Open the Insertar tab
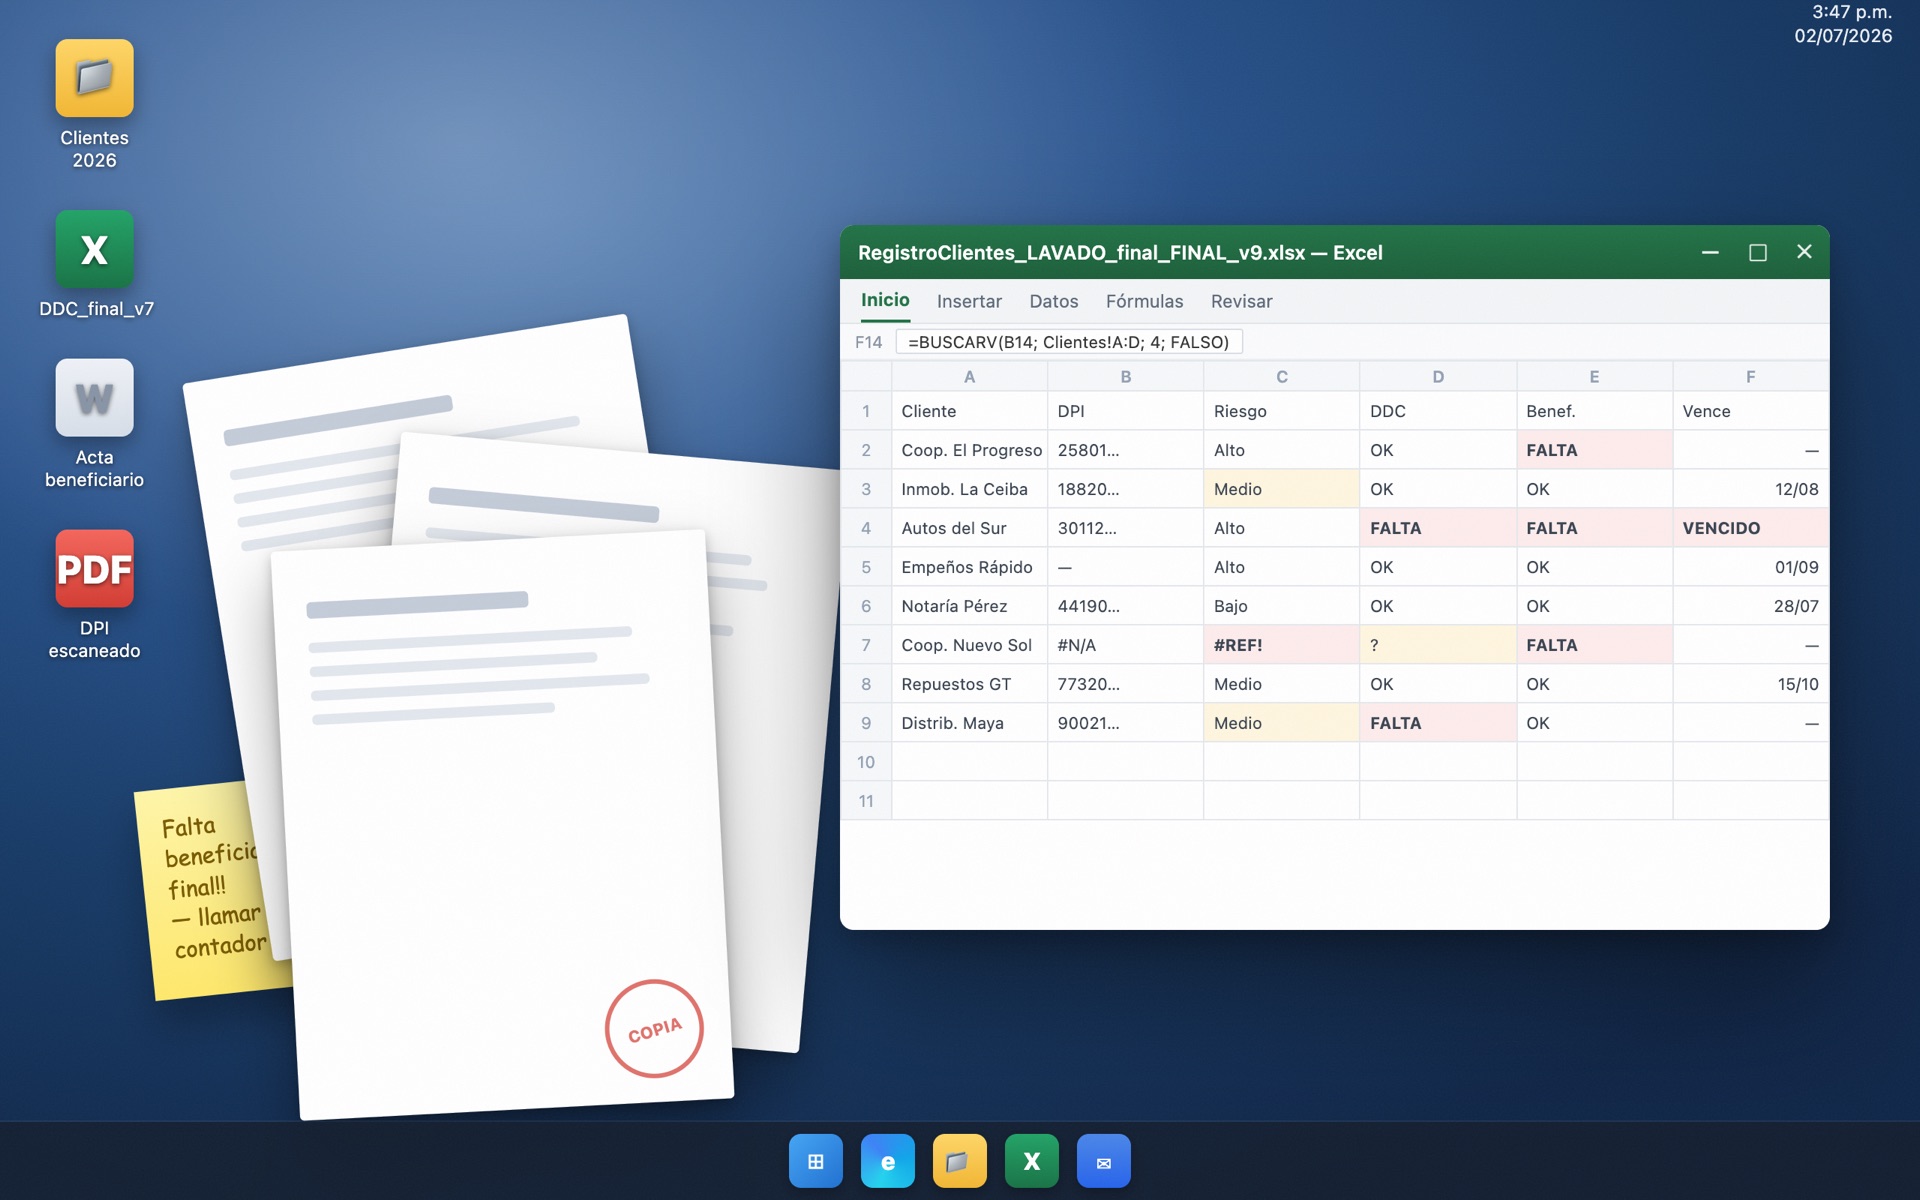Image resolution: width=1920 pixels, height=1200 pixels. click(x=969, y=301)
